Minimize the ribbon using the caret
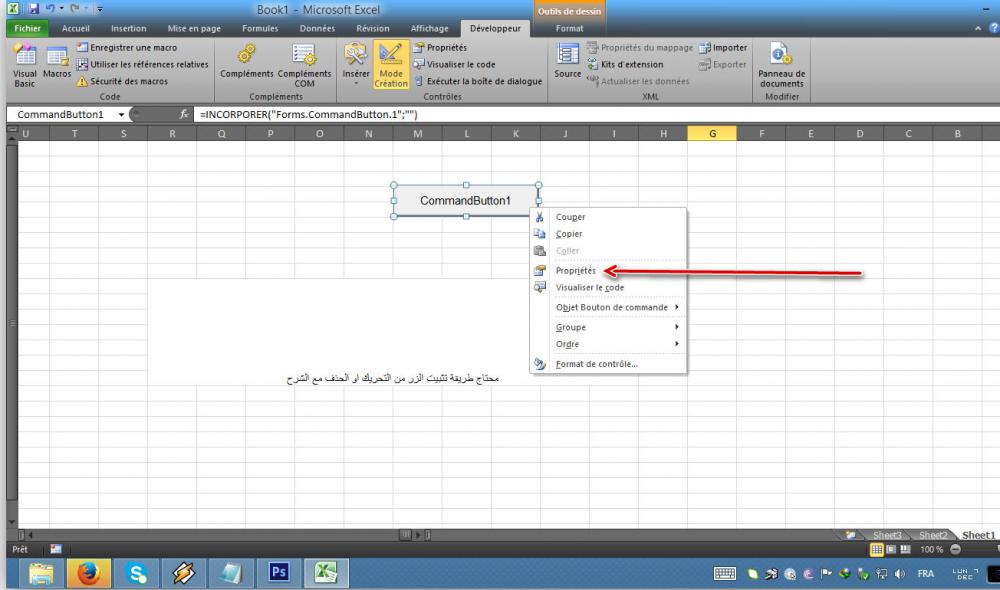The image size is (1000, 590). pos(978,28)
